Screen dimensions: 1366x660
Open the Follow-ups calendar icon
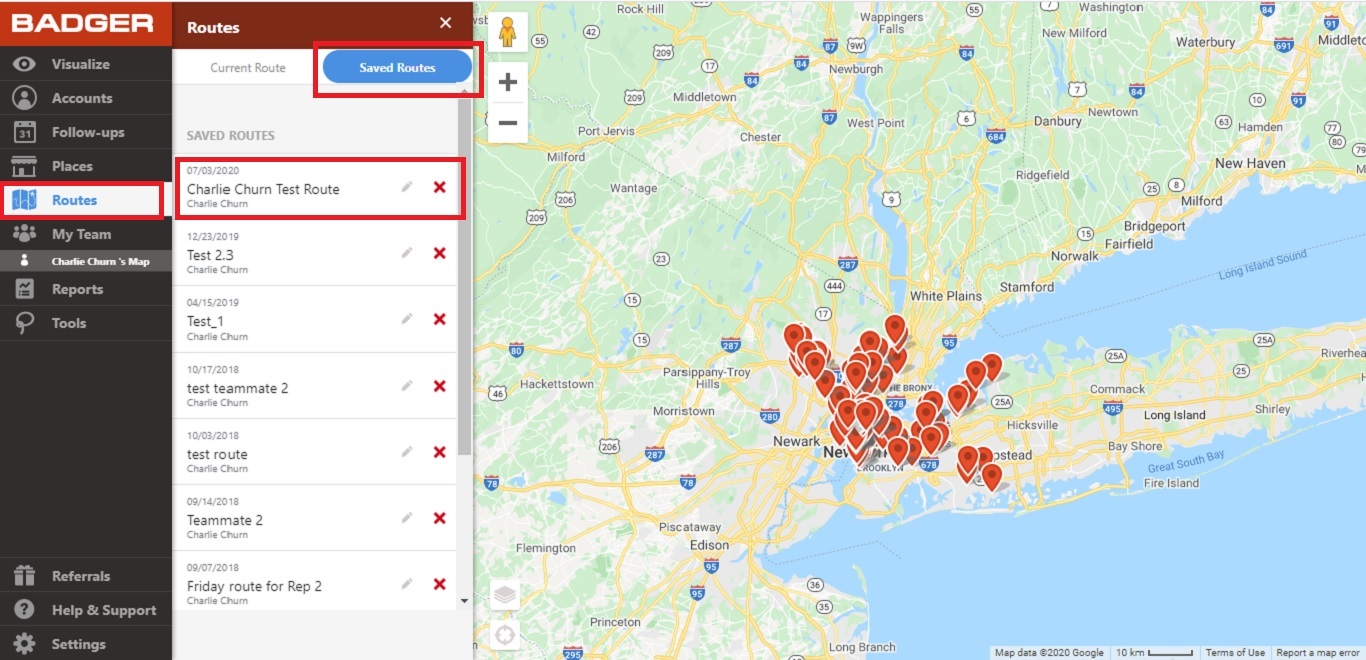(x=24, y=131)
